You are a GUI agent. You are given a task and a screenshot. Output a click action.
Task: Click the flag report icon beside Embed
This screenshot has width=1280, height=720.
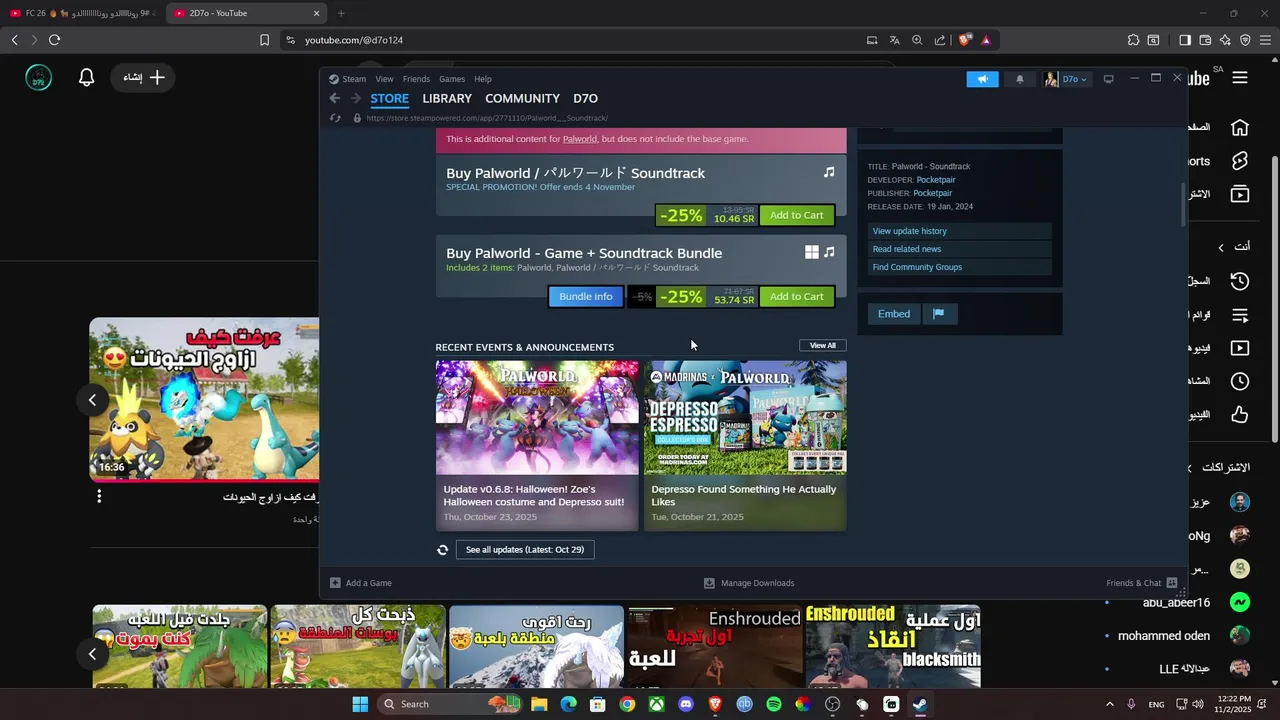939,314
